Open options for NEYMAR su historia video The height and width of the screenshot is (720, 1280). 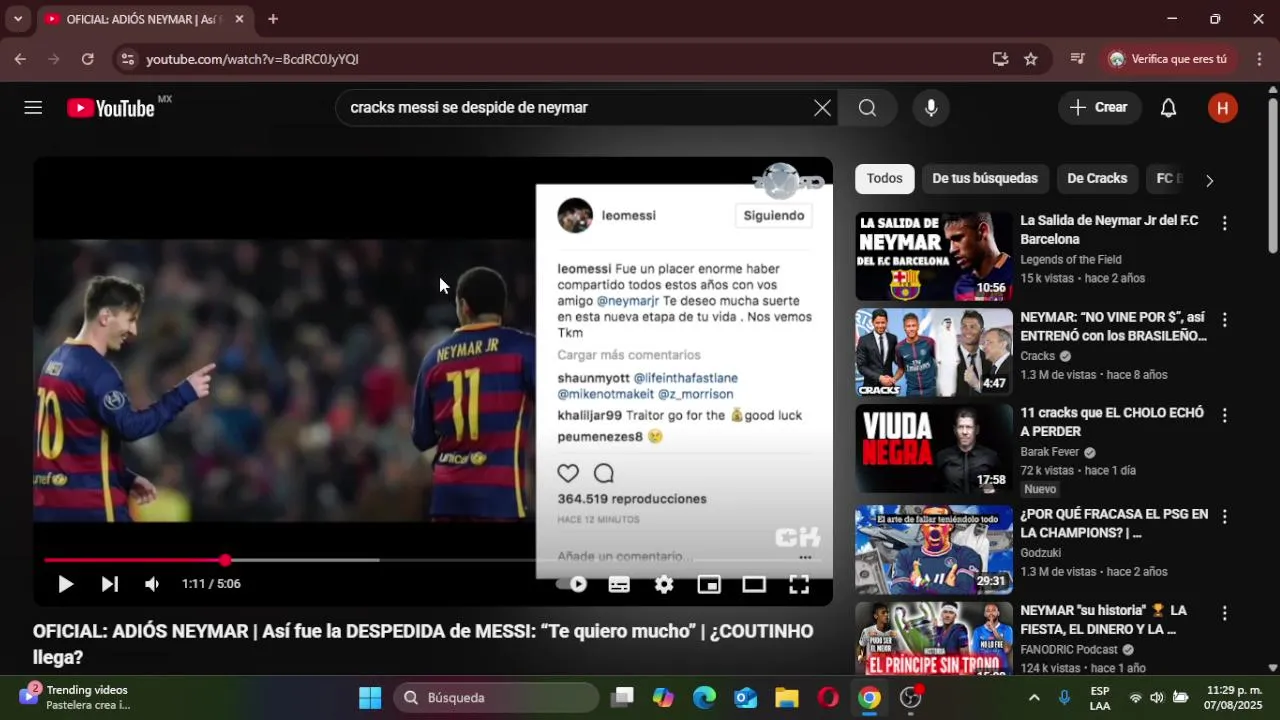point(1224,613)
